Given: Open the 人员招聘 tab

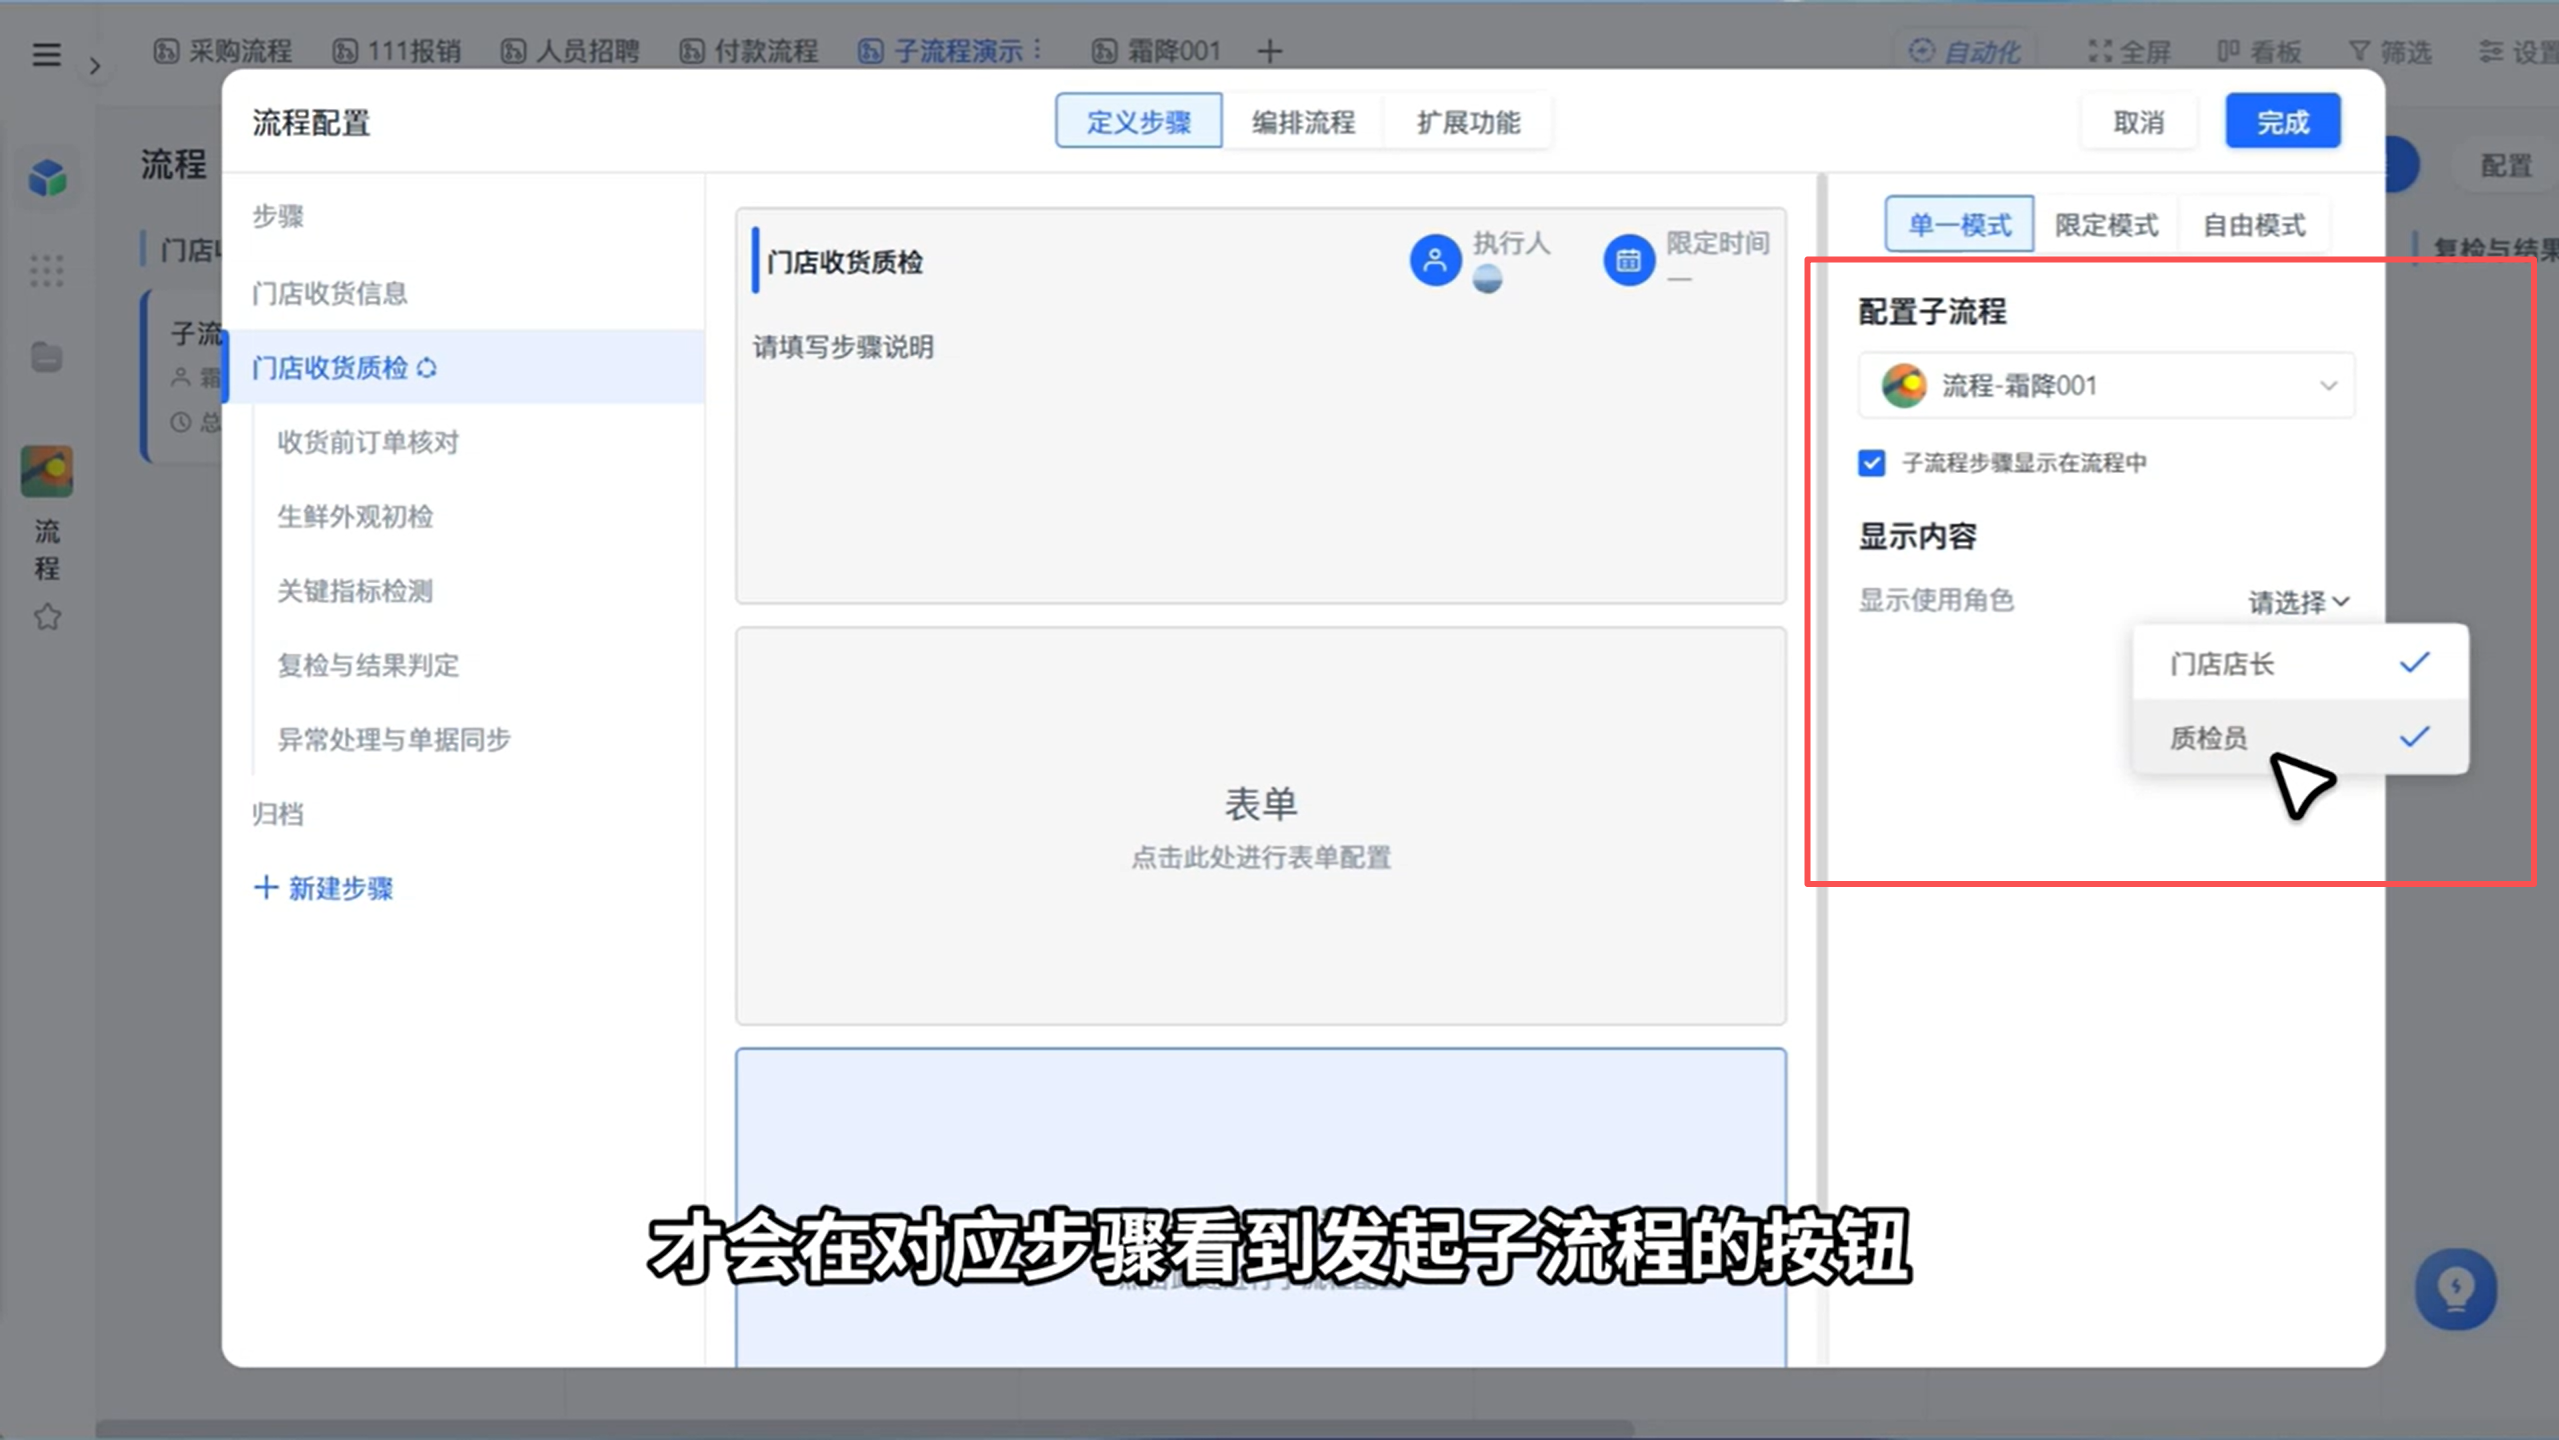Looking at the screenshot, I should tap(570, 50).
